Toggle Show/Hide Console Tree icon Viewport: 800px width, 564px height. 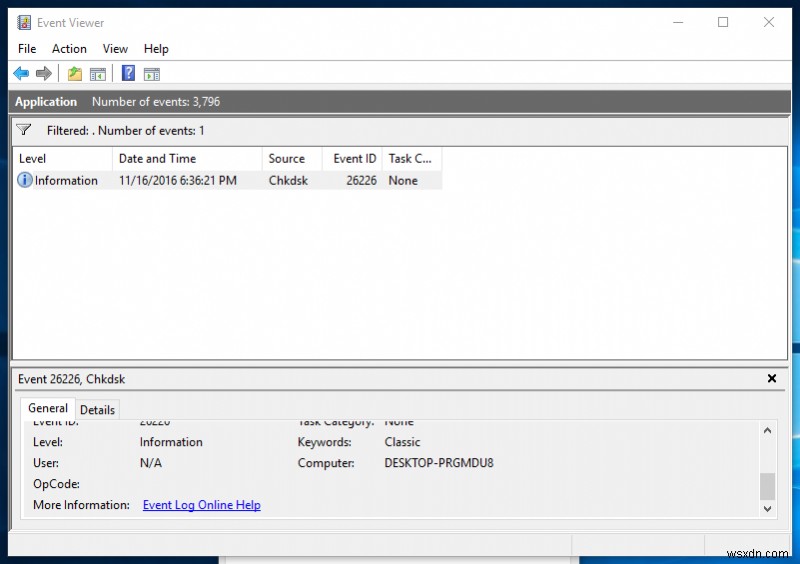point(98,75)
